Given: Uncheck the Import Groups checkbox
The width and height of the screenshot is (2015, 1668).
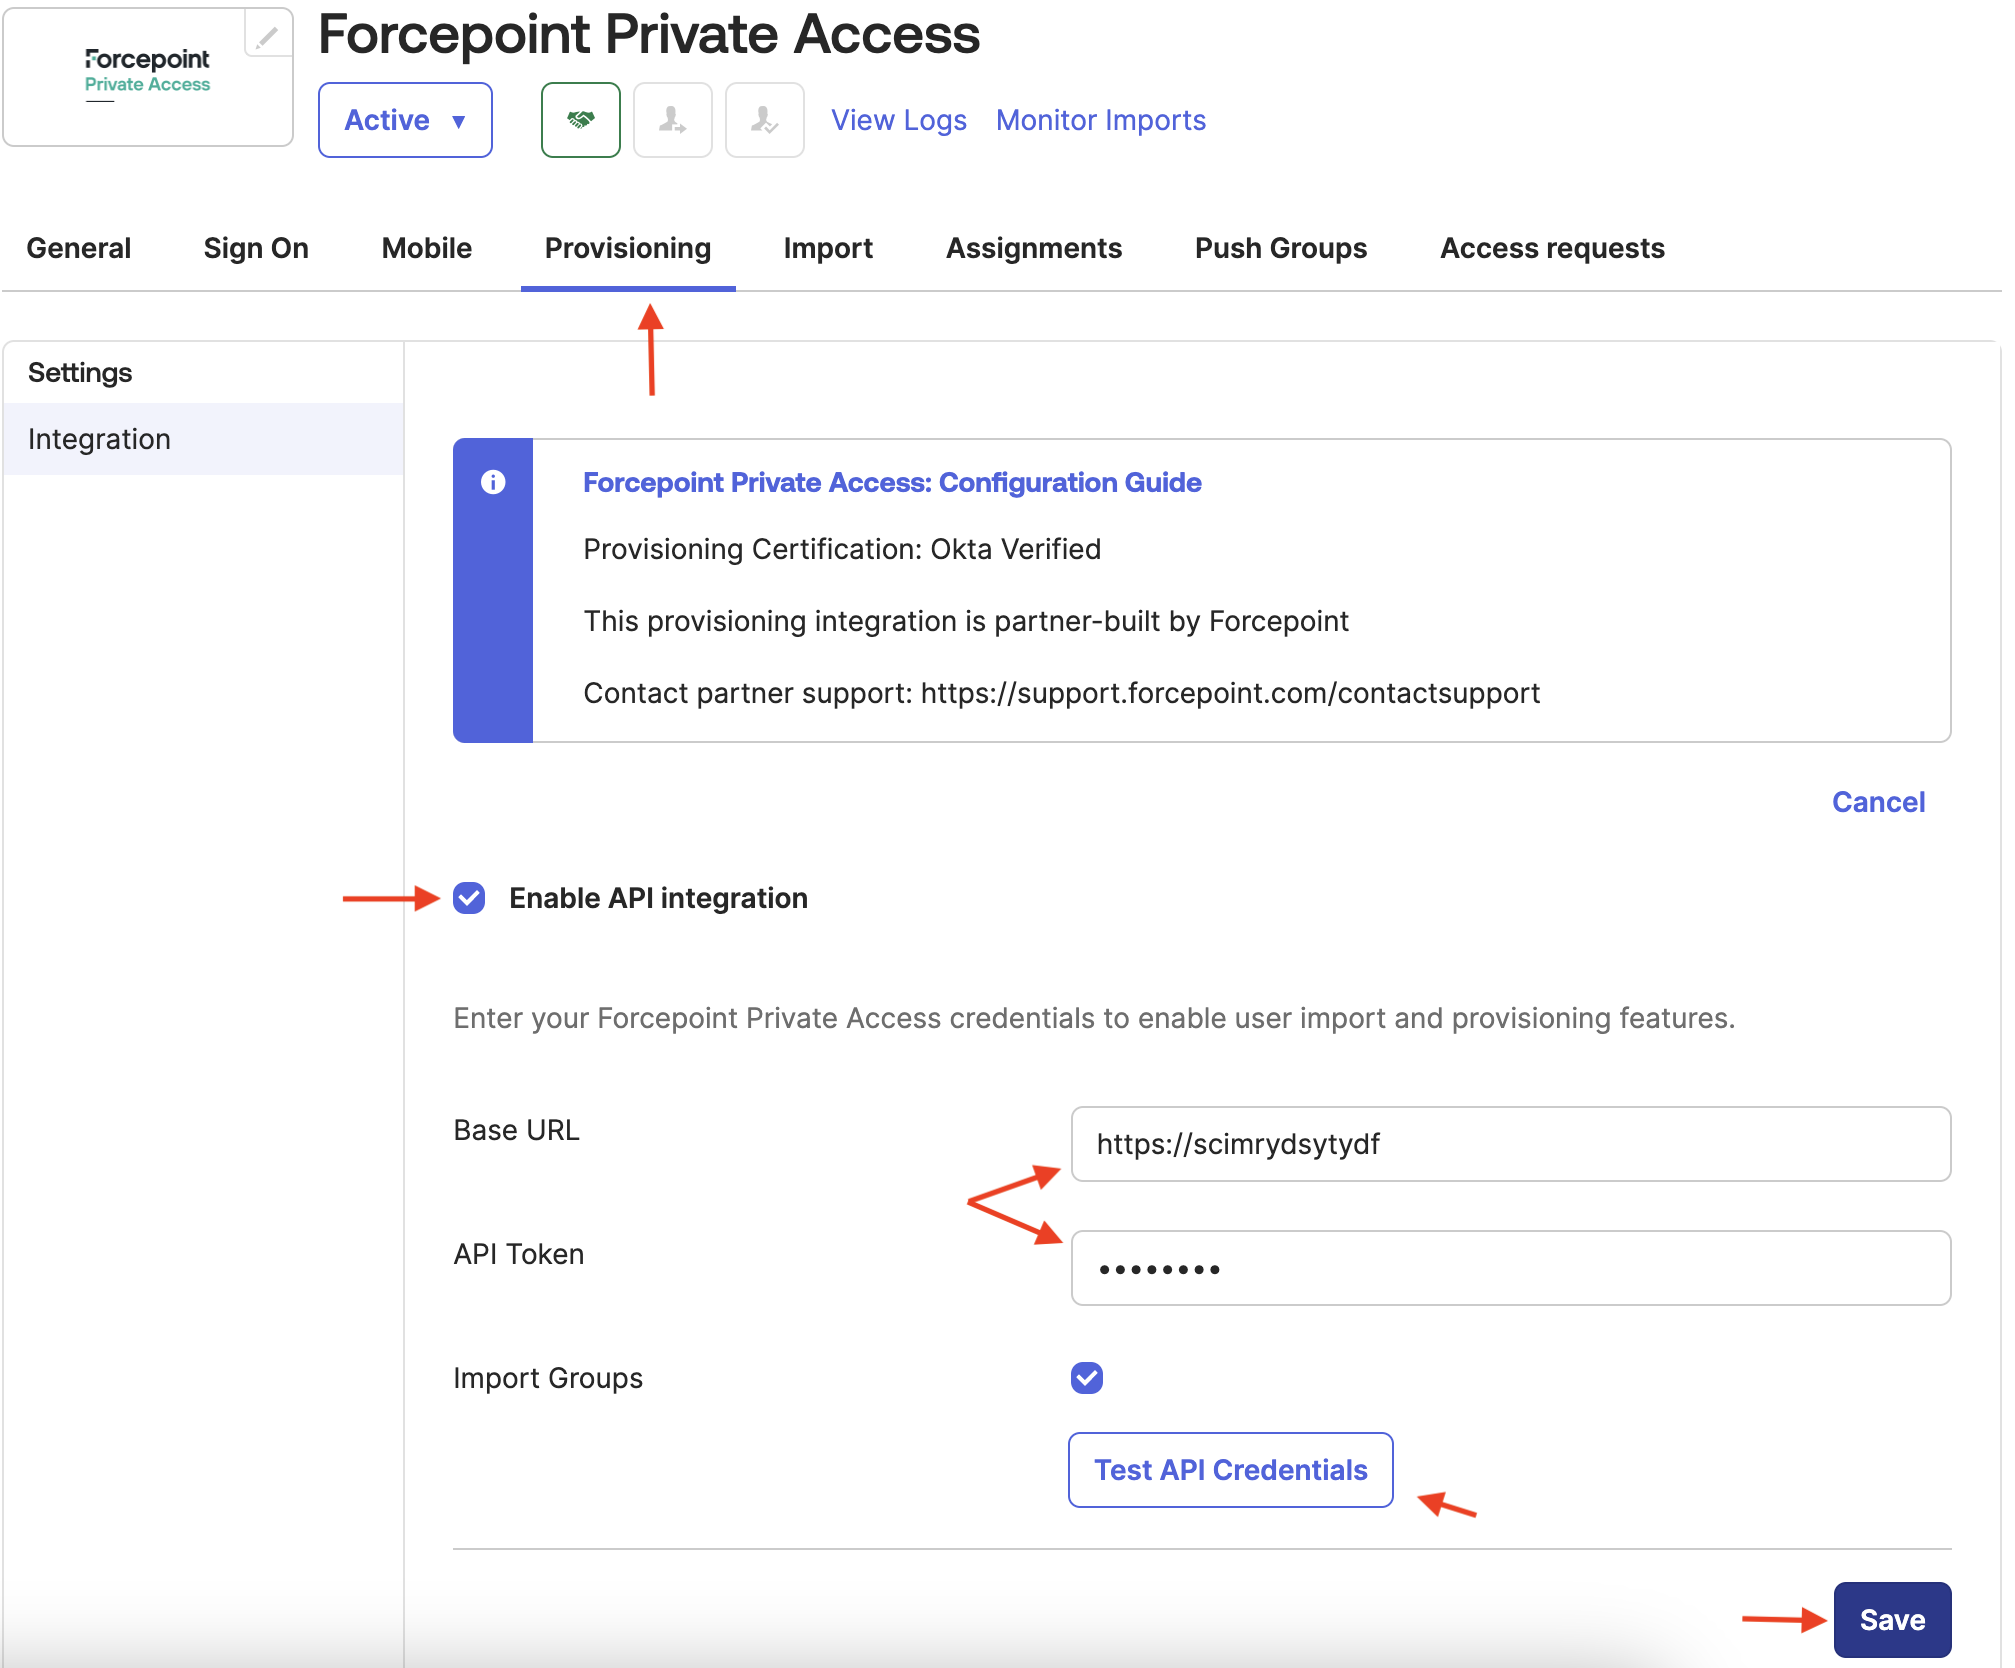Looking at the screenshot, I should (x=1086, y=1378).
